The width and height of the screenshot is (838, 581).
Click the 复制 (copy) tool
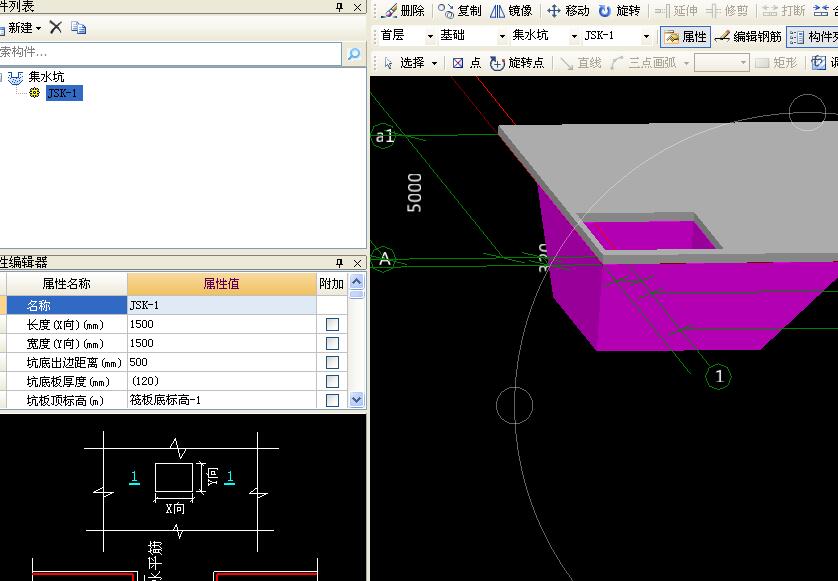point(460,11)
